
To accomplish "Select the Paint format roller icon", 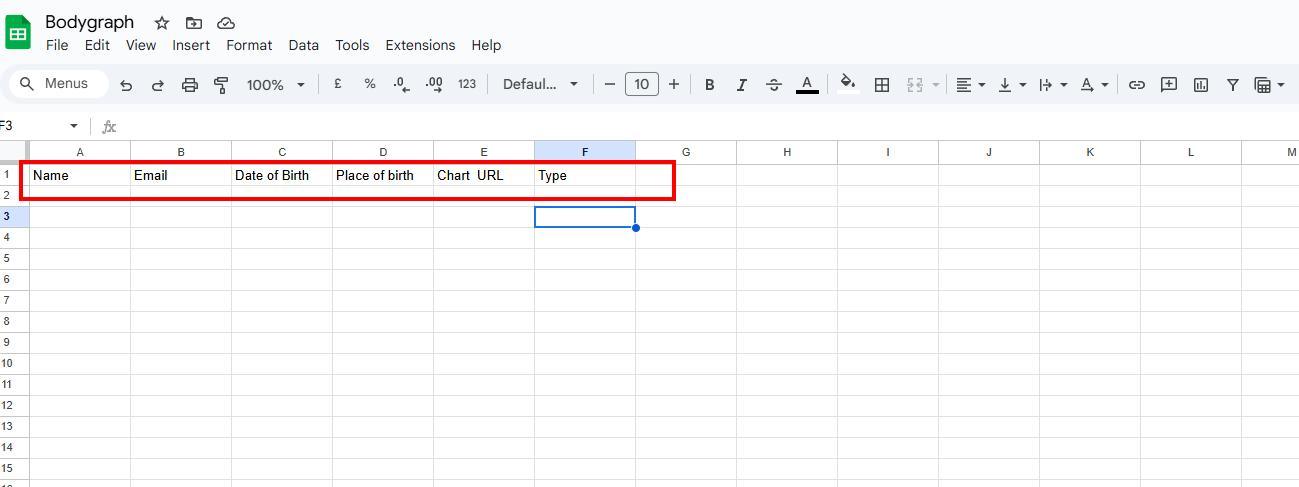I will click(221, 85).
